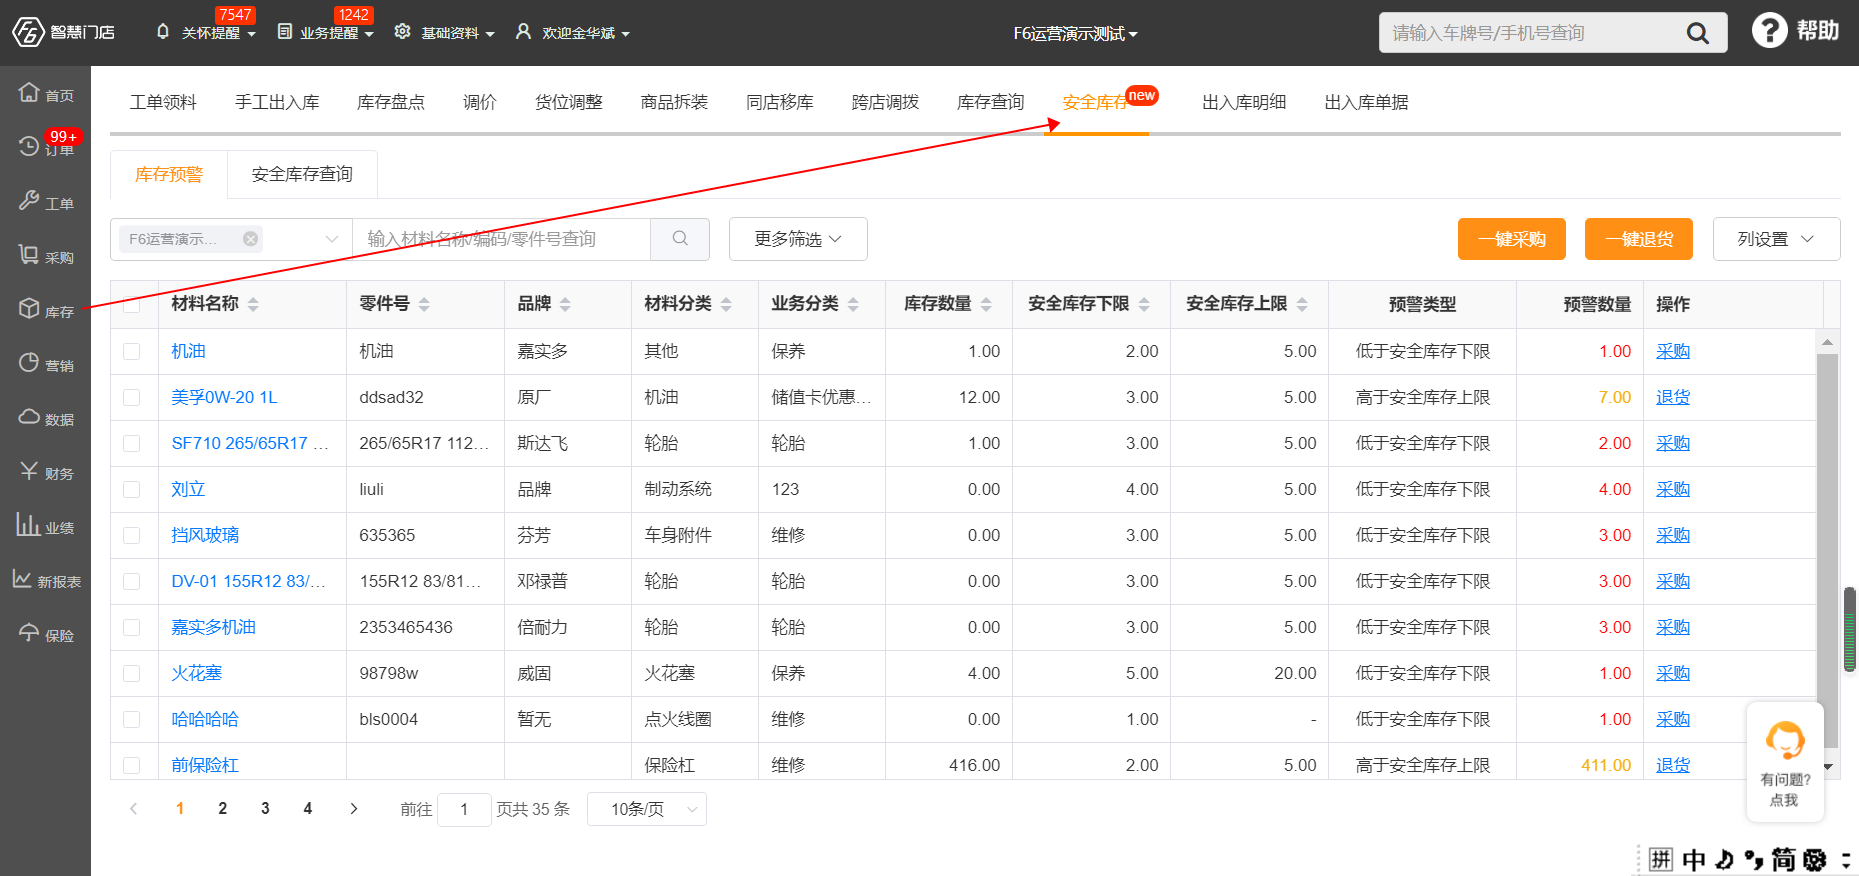Sort by 安全库存下限 column arrows

click(1144, 304)
